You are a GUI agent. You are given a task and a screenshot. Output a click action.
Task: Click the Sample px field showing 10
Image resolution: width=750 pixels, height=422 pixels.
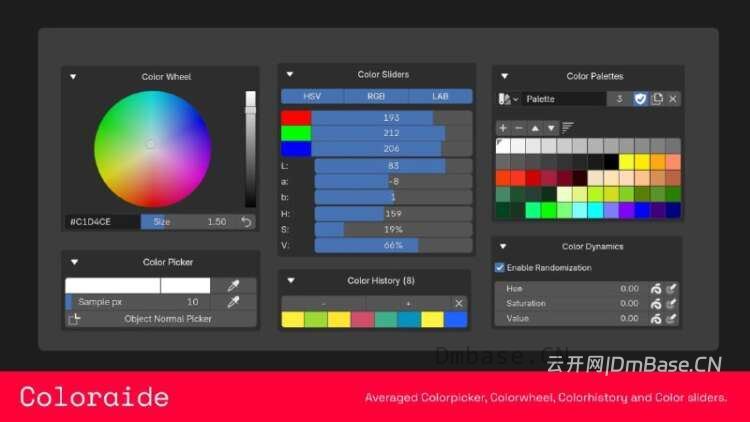139,302
